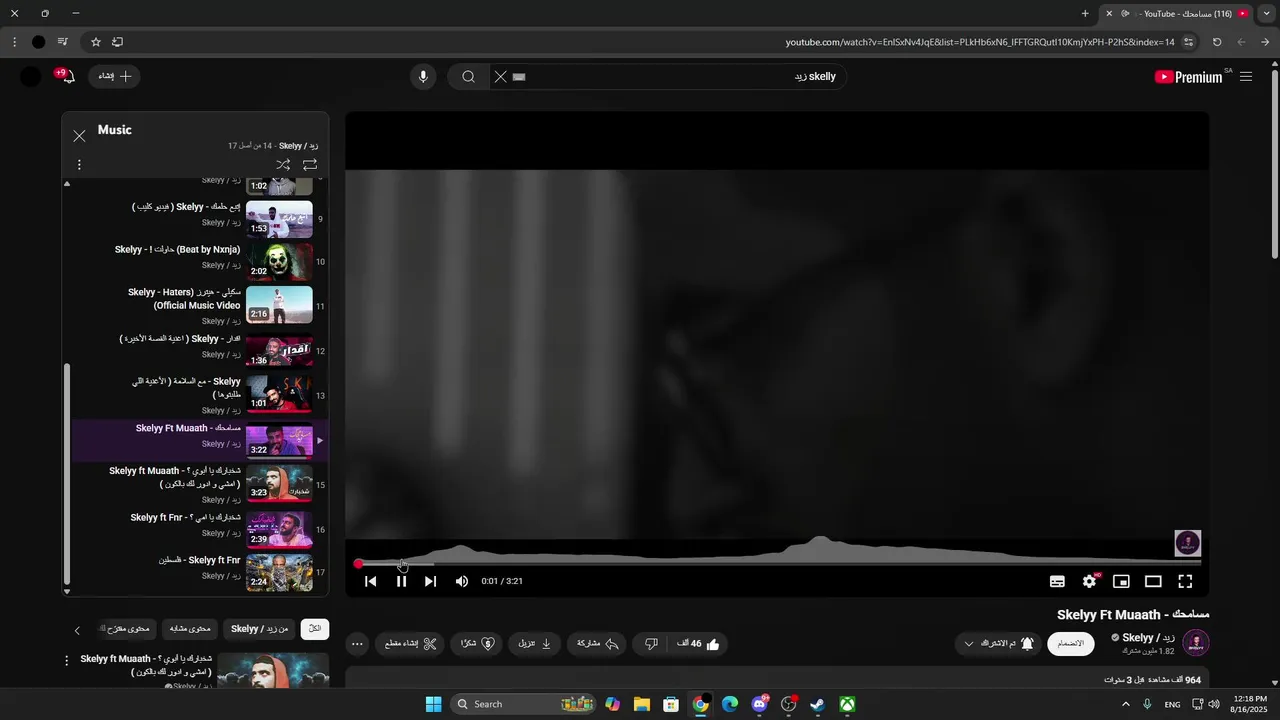Enter full screen mode
Viewport: 1280px width, 720px height.
(x=1185, y=581)
